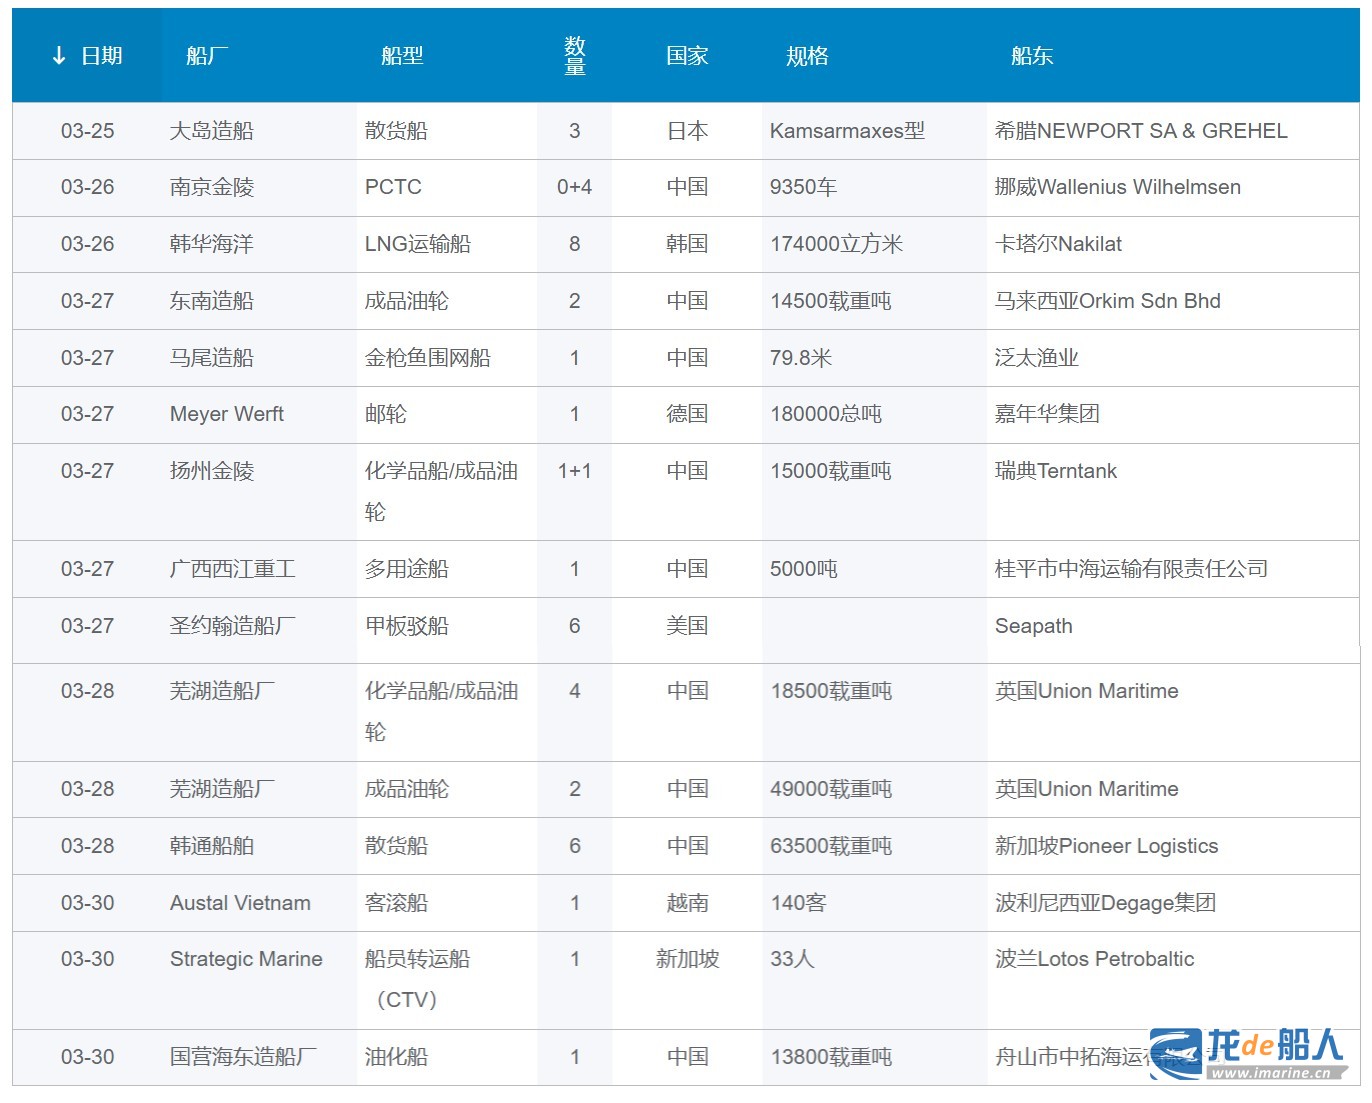Click the sort arrow icon beside 日期

pos(59,56)
